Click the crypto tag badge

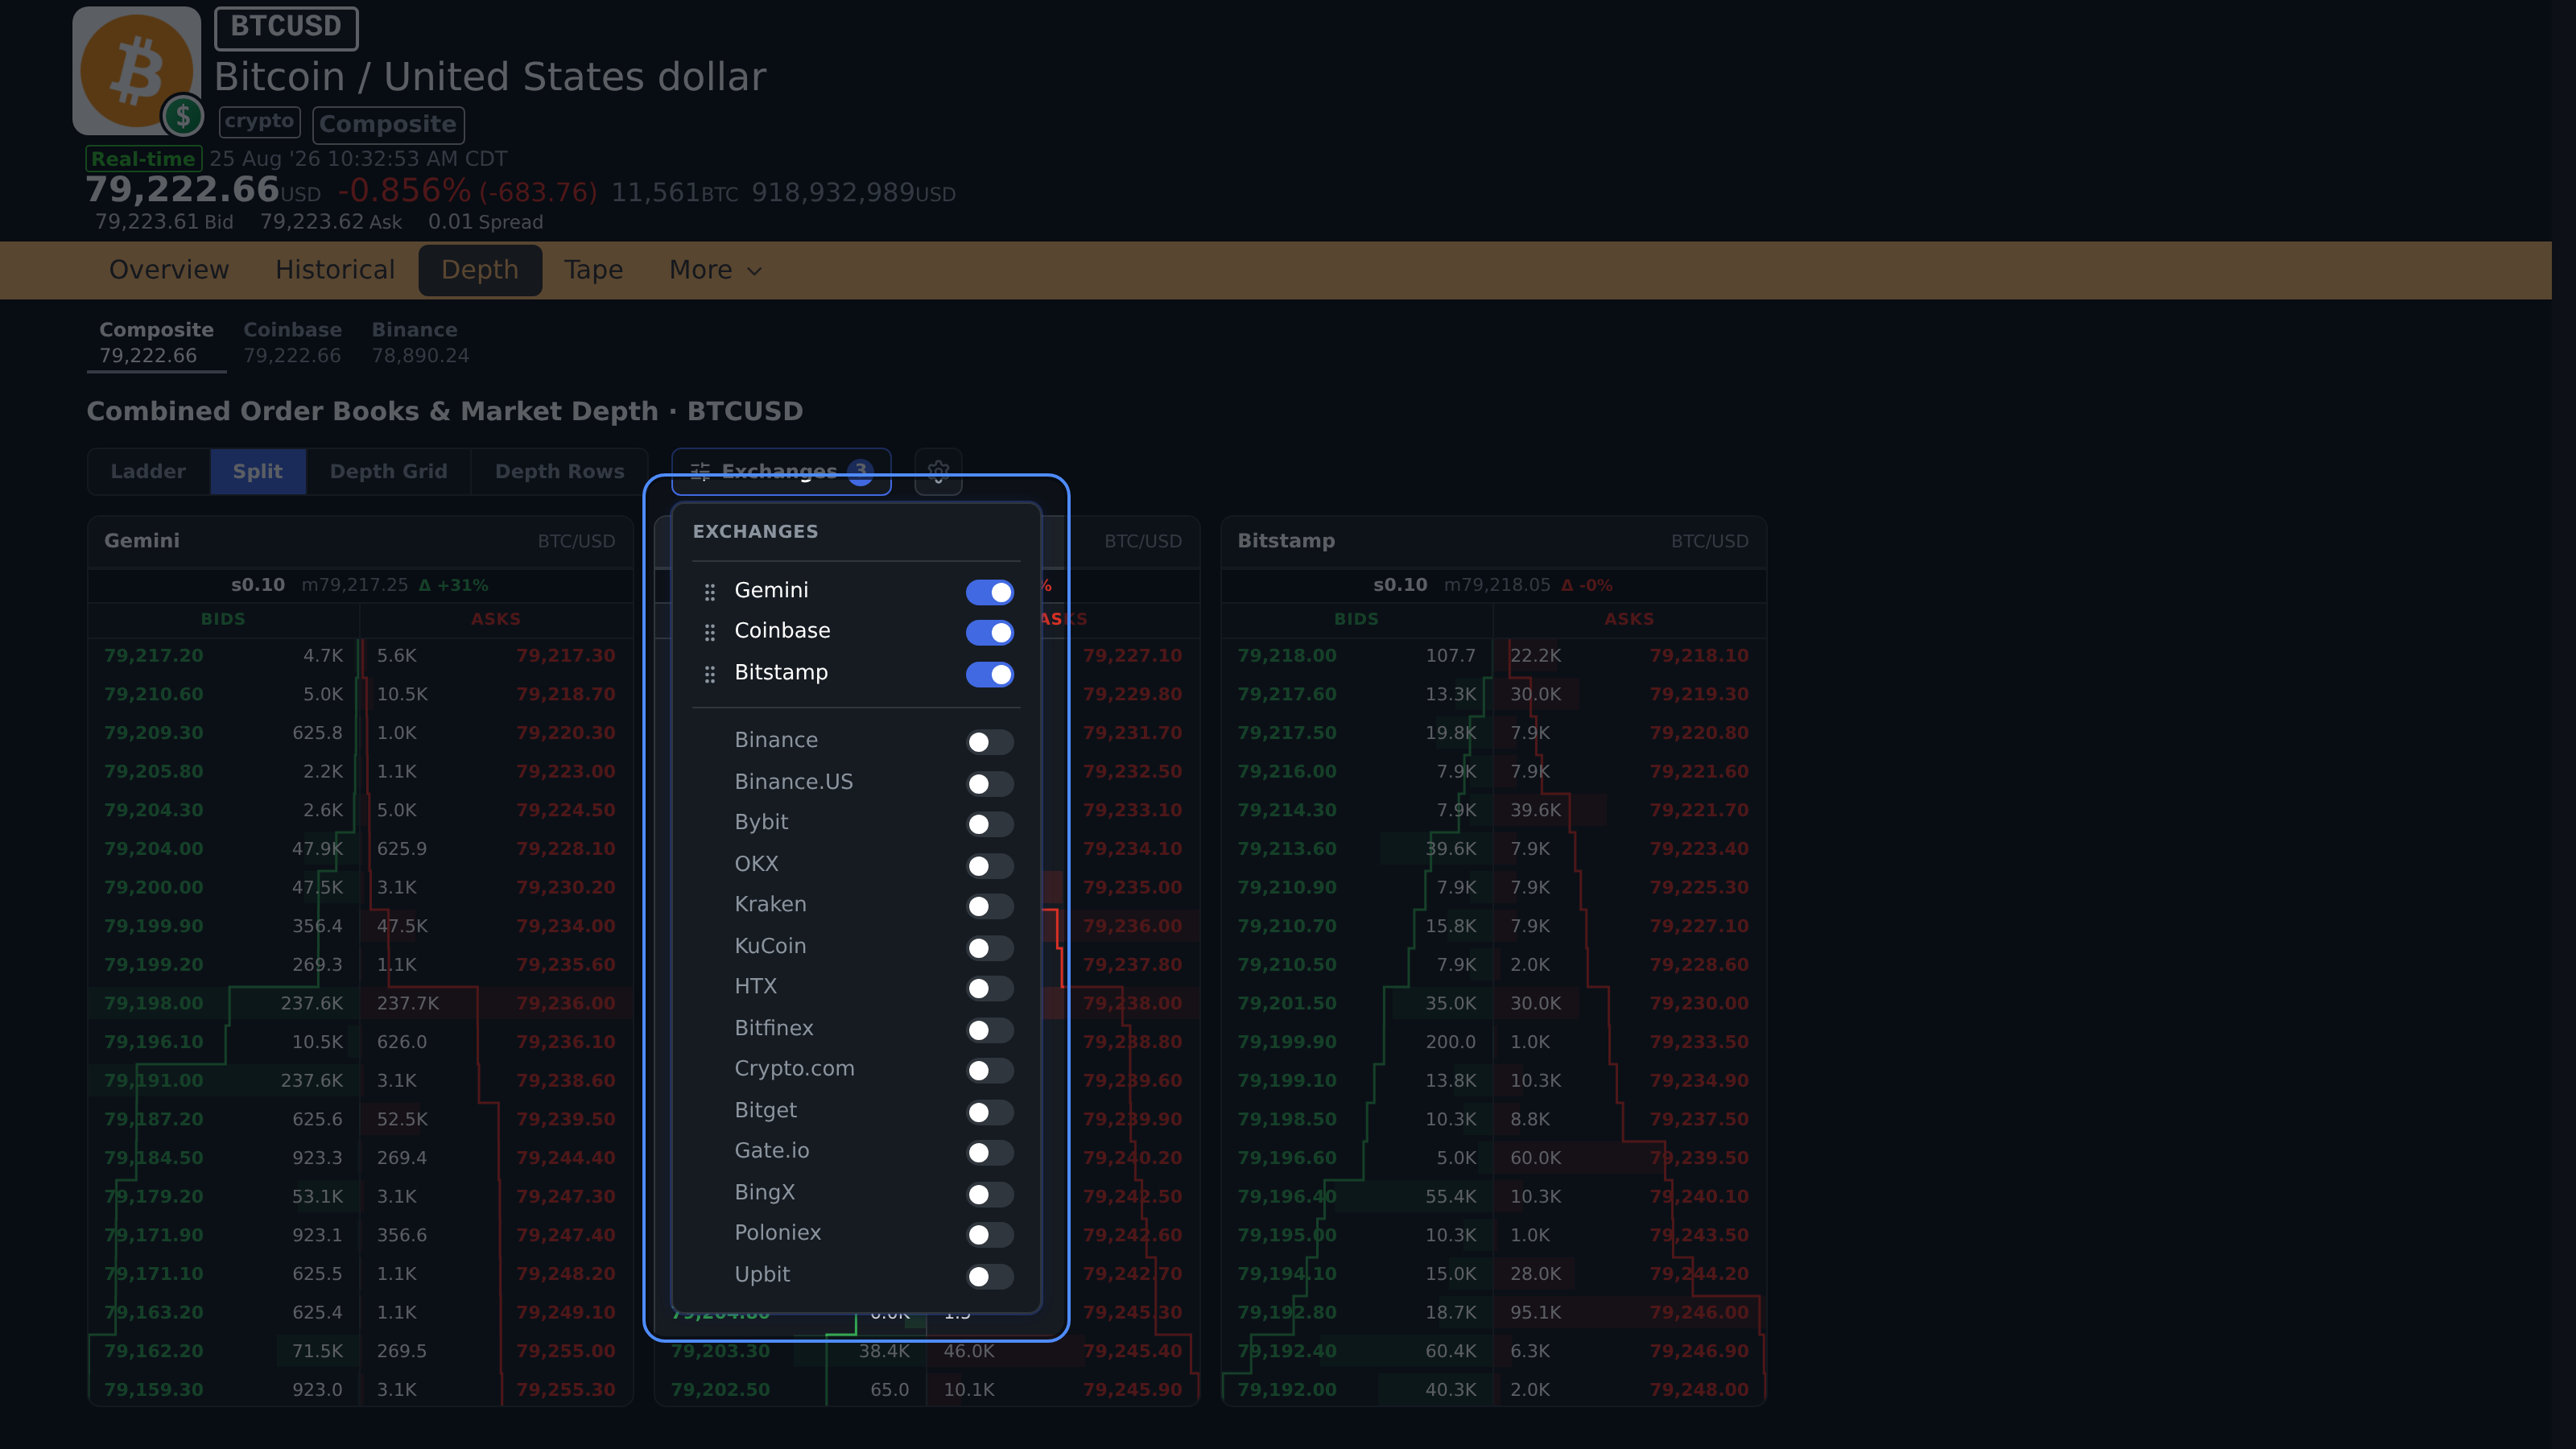(259, 121)
